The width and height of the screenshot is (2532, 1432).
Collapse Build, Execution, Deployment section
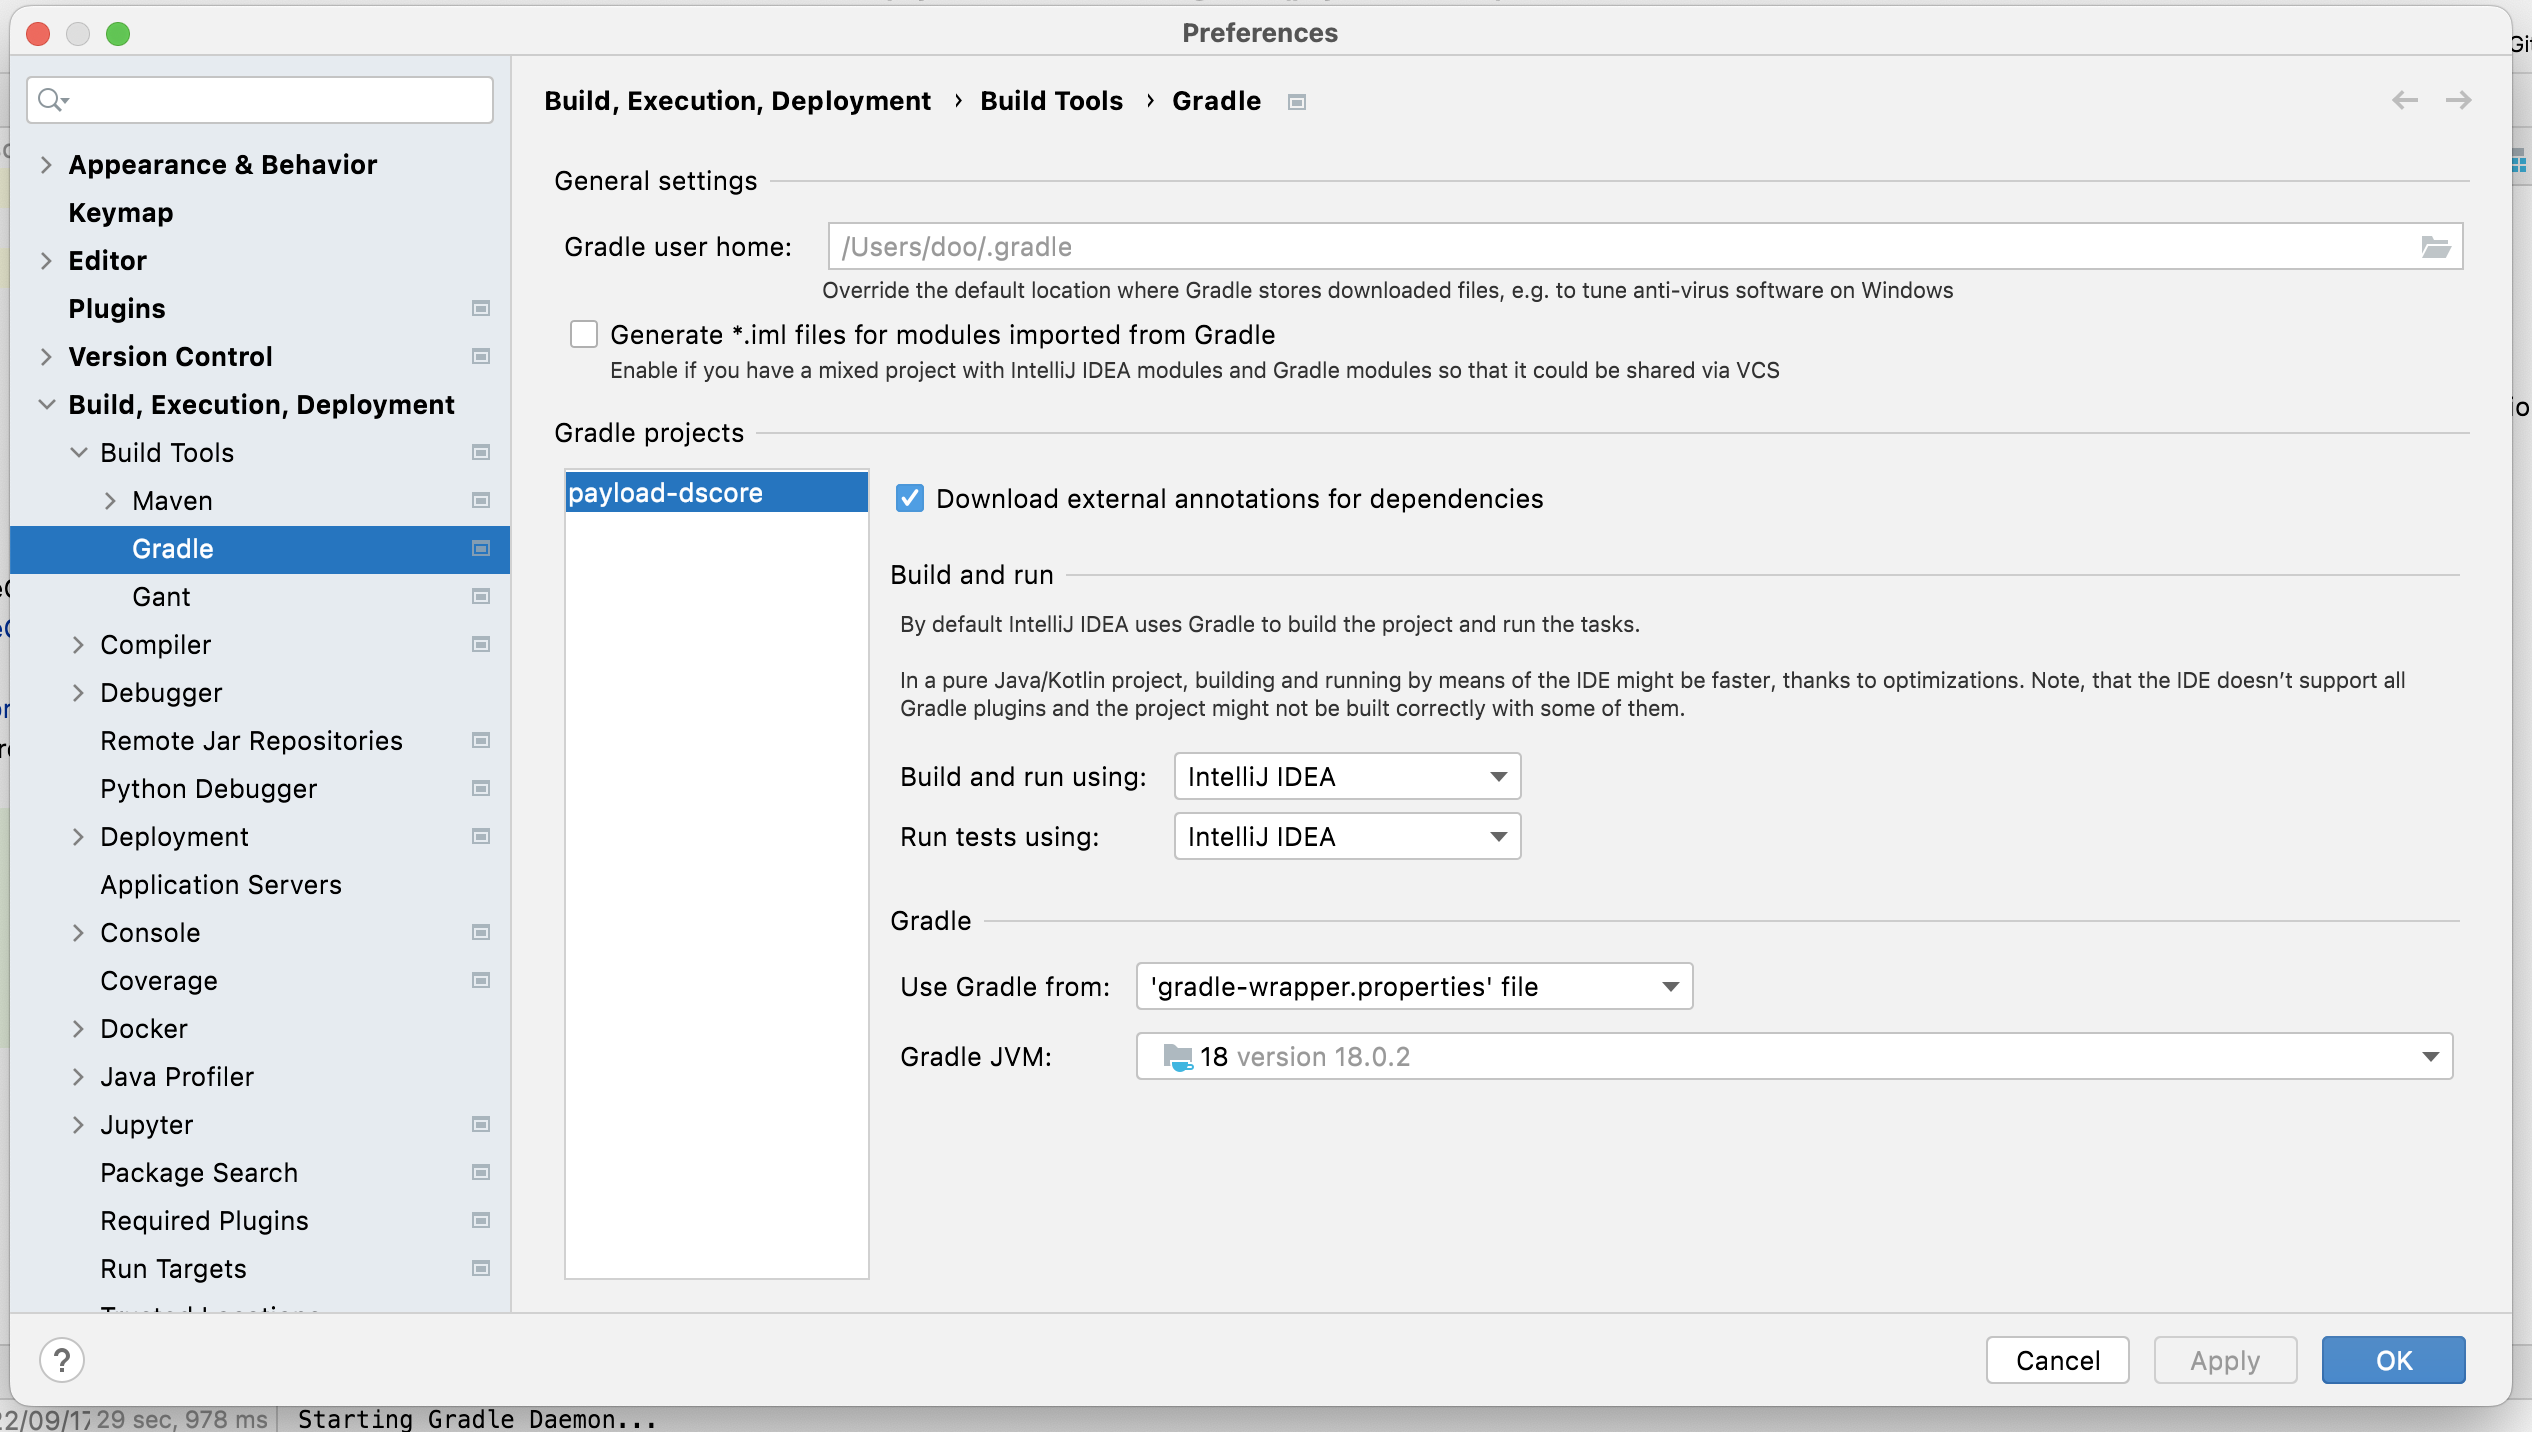(46, 404)
